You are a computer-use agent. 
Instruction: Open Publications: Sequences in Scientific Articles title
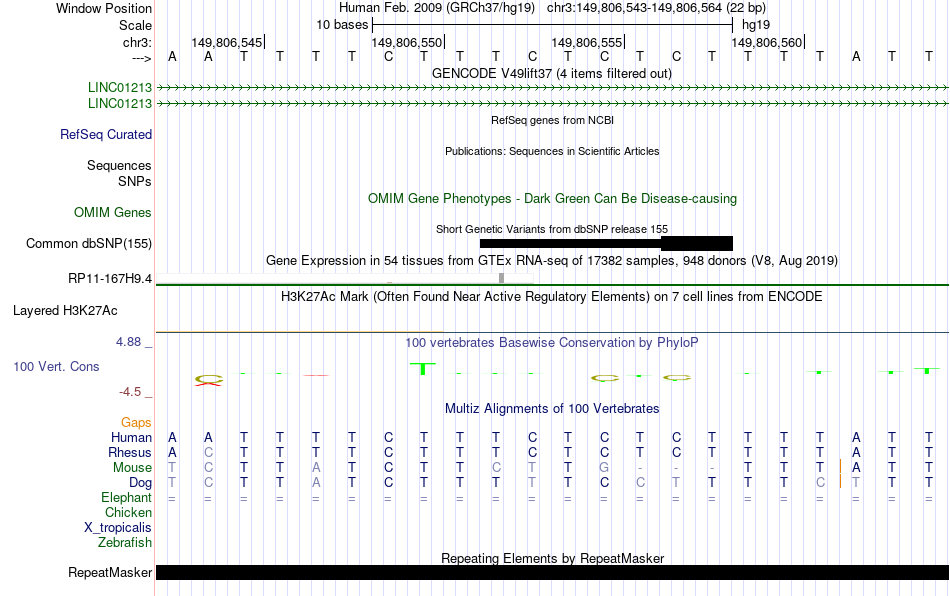(552, 151)
